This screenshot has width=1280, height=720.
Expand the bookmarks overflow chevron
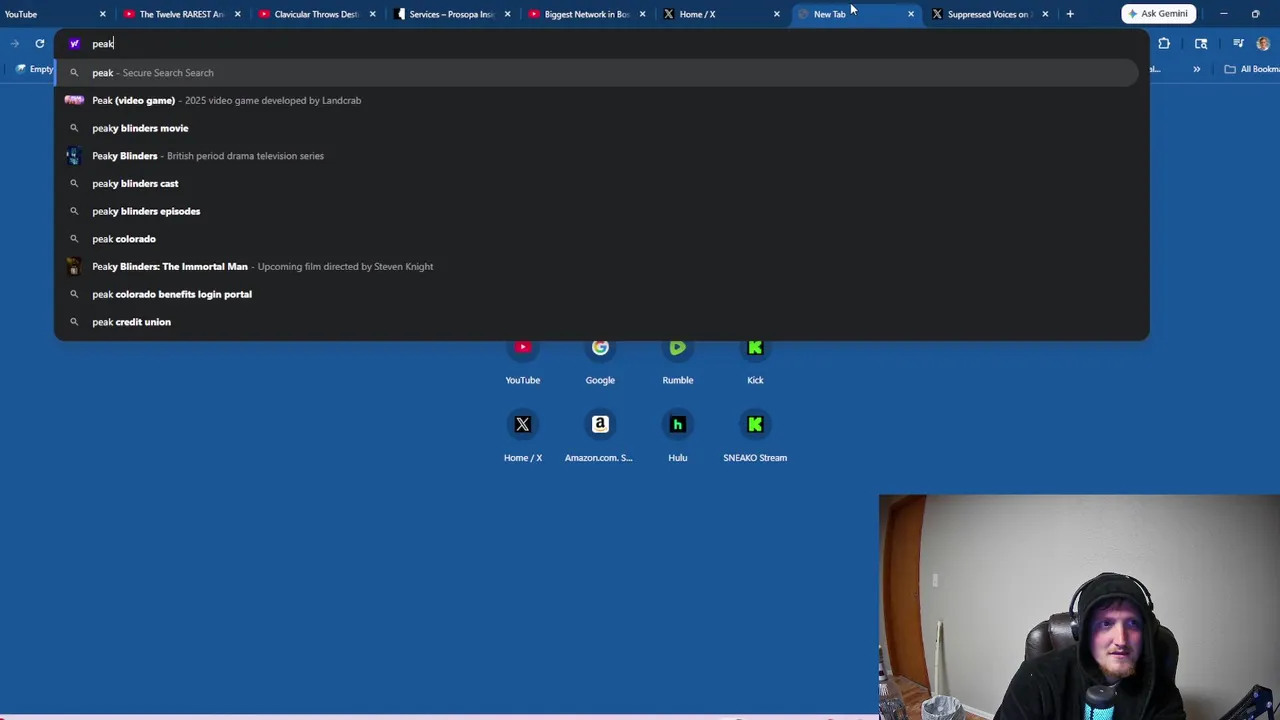click(x=1196, y=69)
